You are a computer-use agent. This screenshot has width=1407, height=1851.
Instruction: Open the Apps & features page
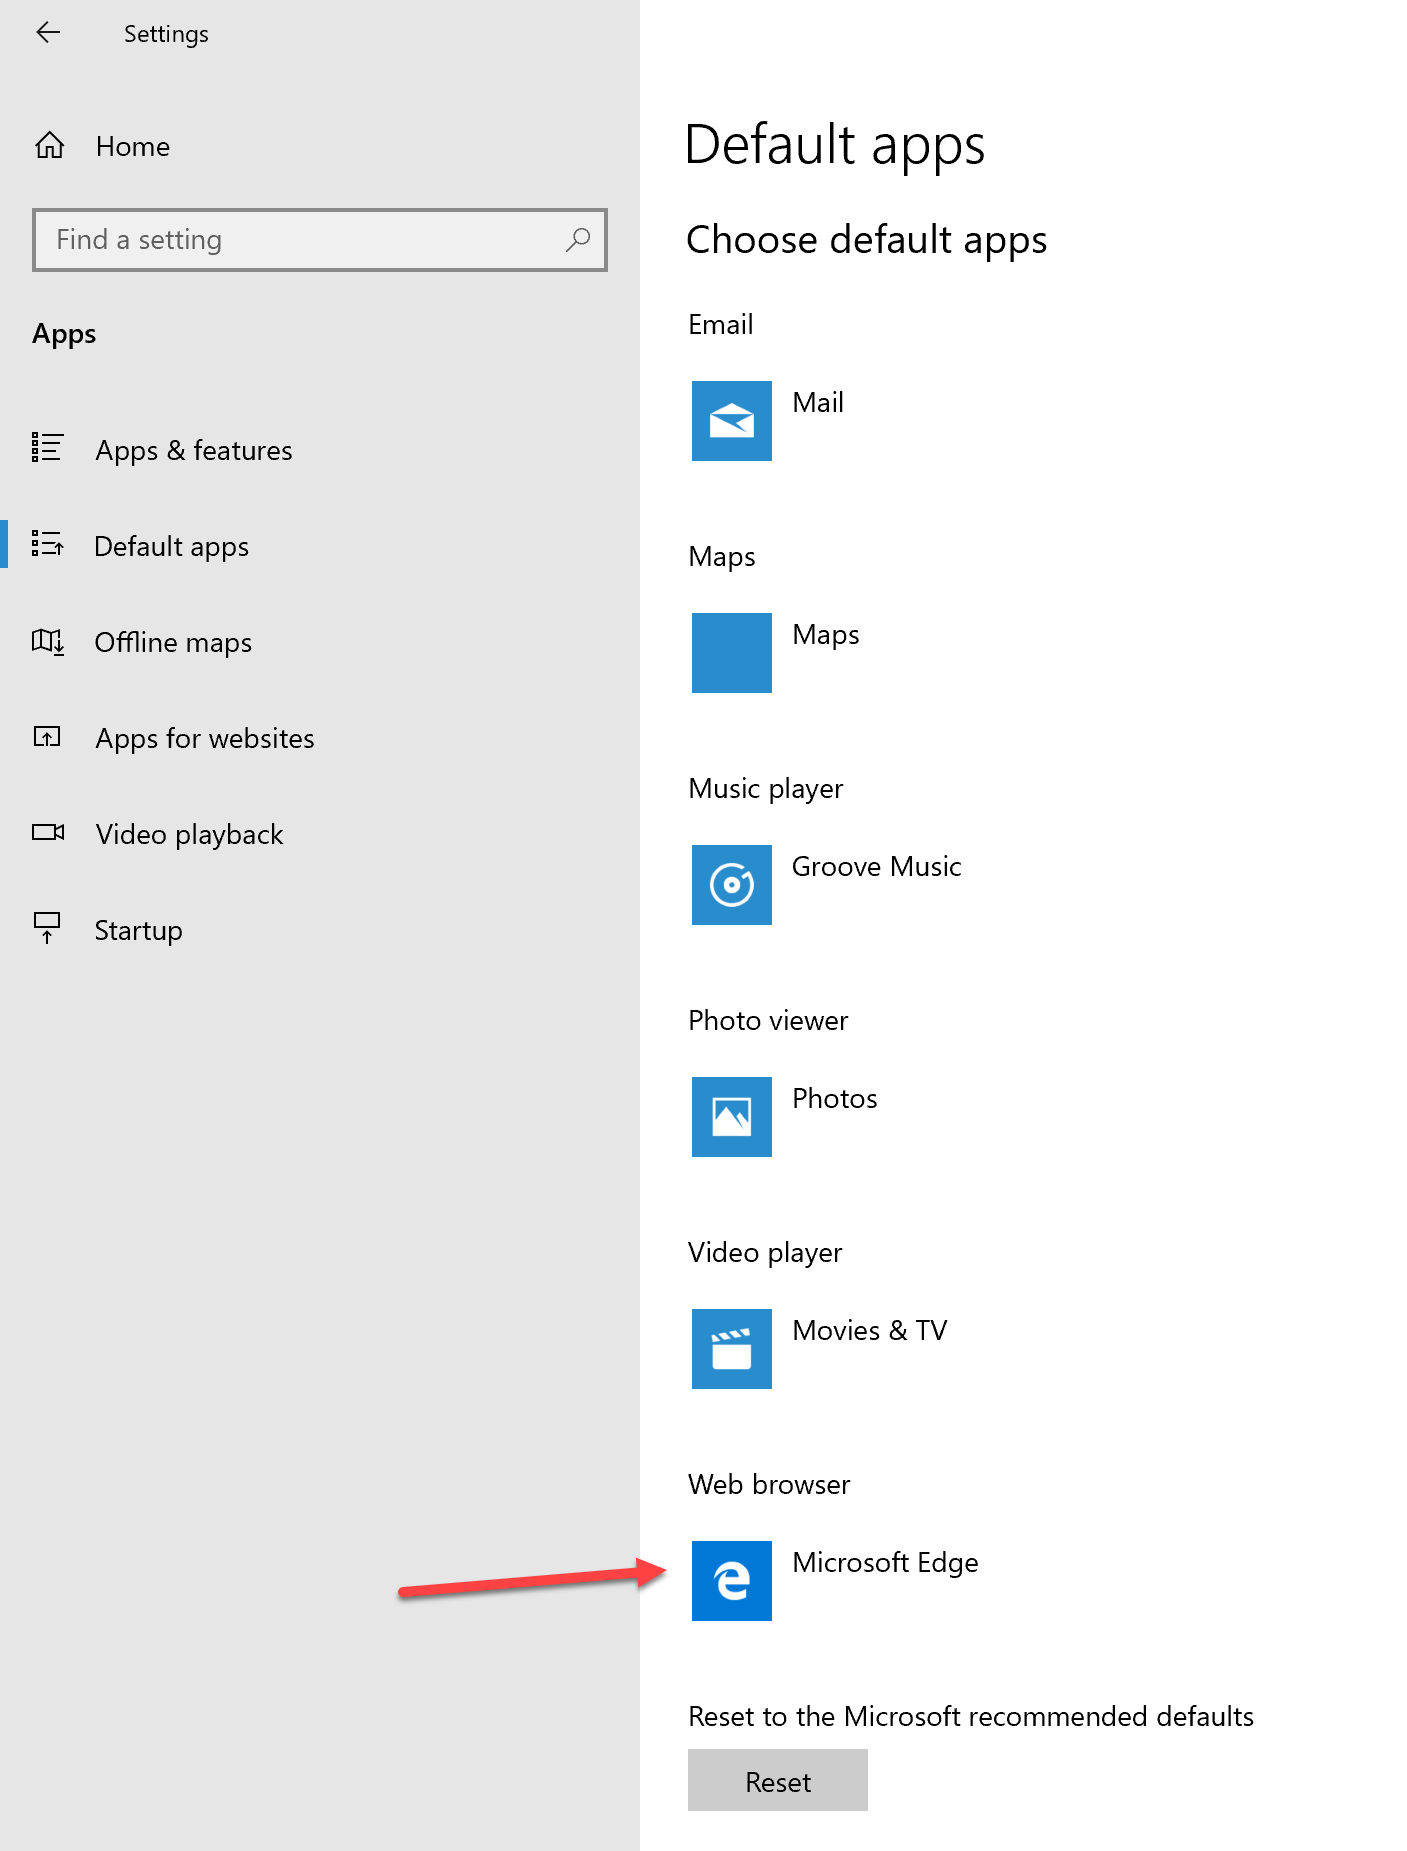point(320,450)
